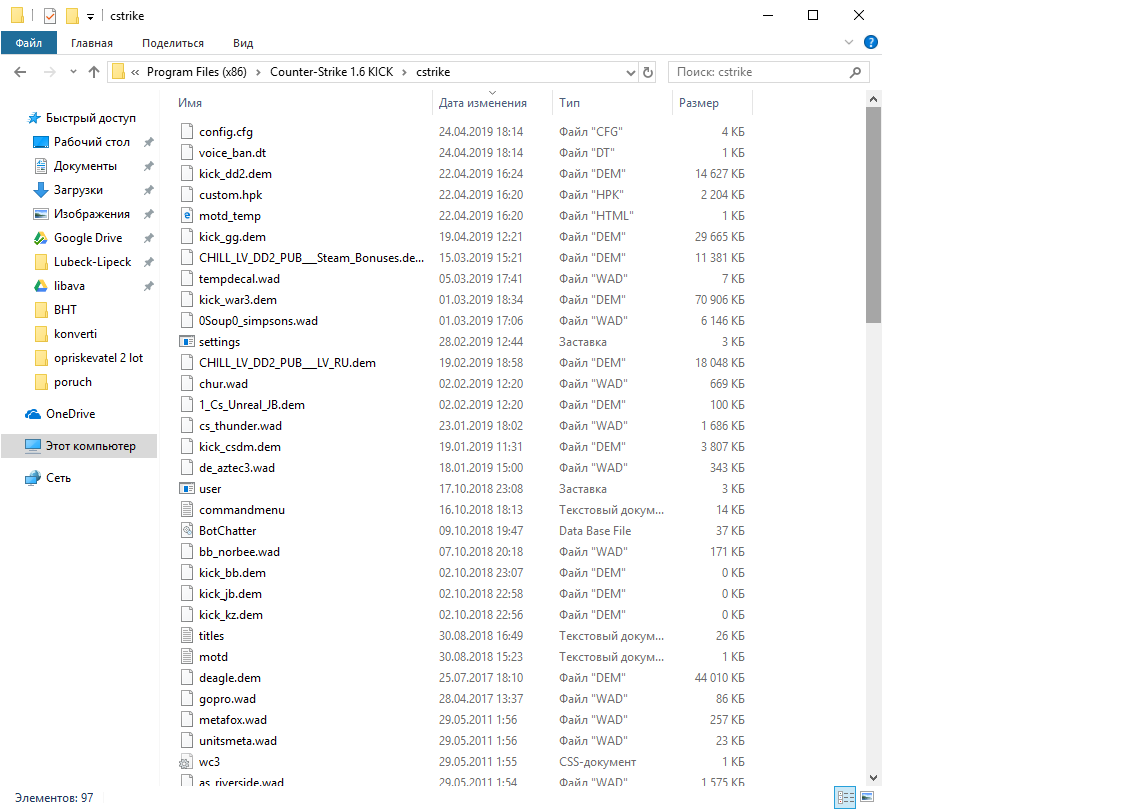The height and width of the screenshot is (810, 1128).
Task: Open the Файл menu tab
Action: click(29, 43)
